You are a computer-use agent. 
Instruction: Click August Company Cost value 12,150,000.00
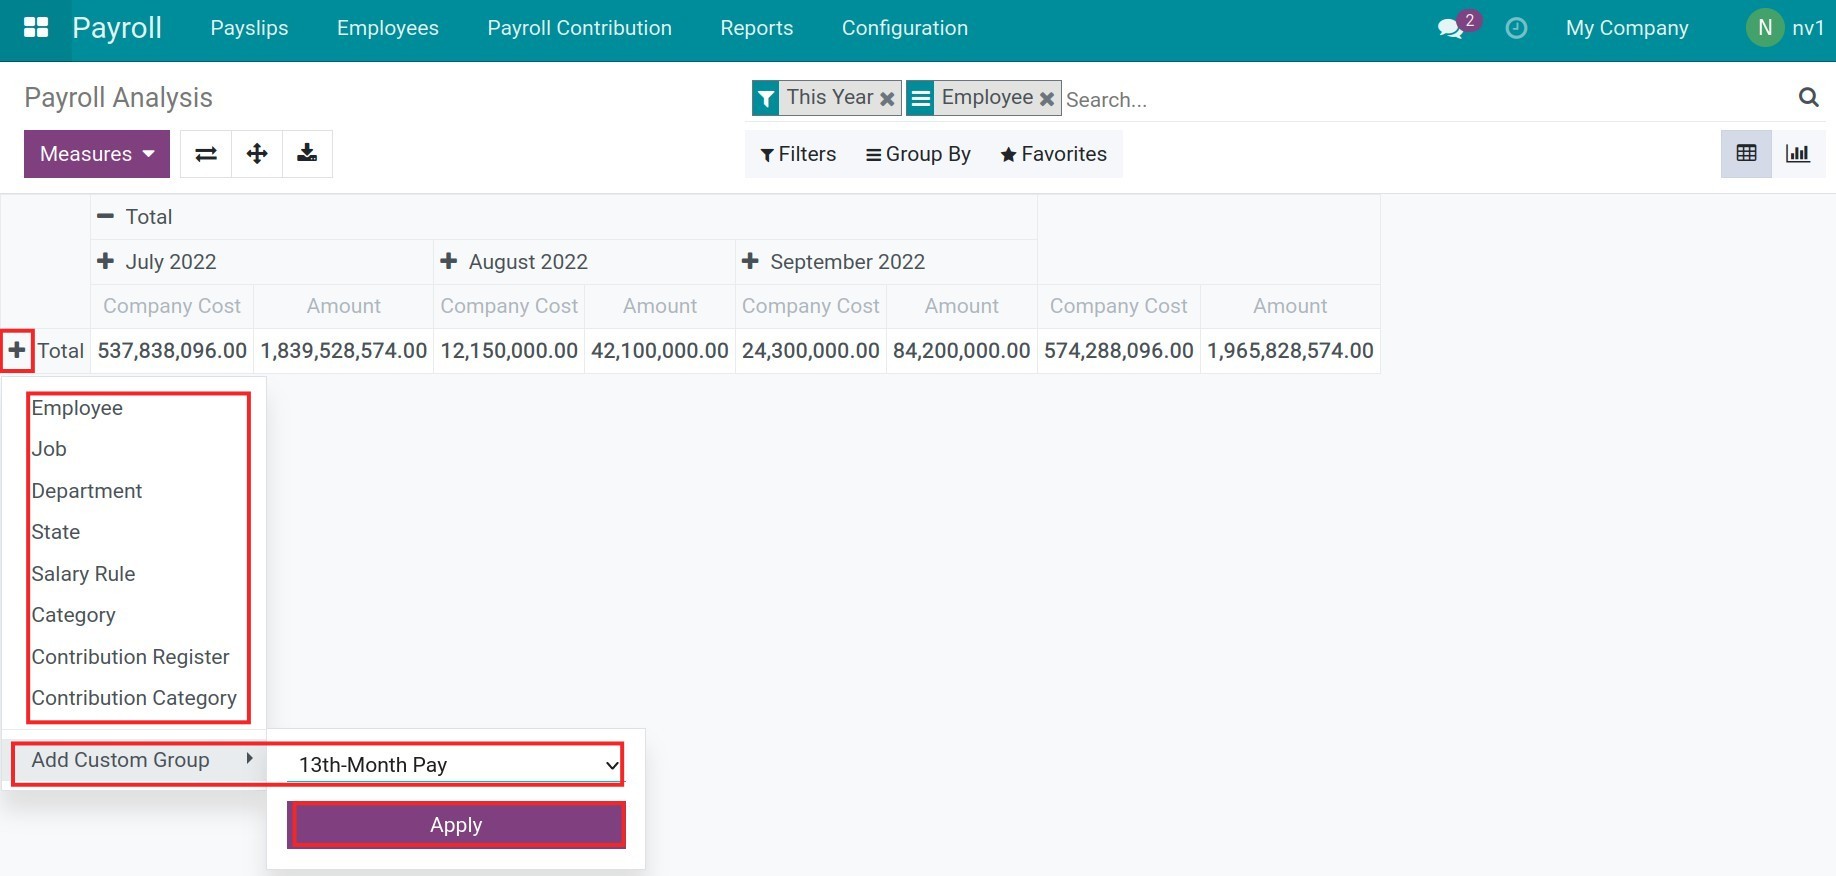click(509, 351)
